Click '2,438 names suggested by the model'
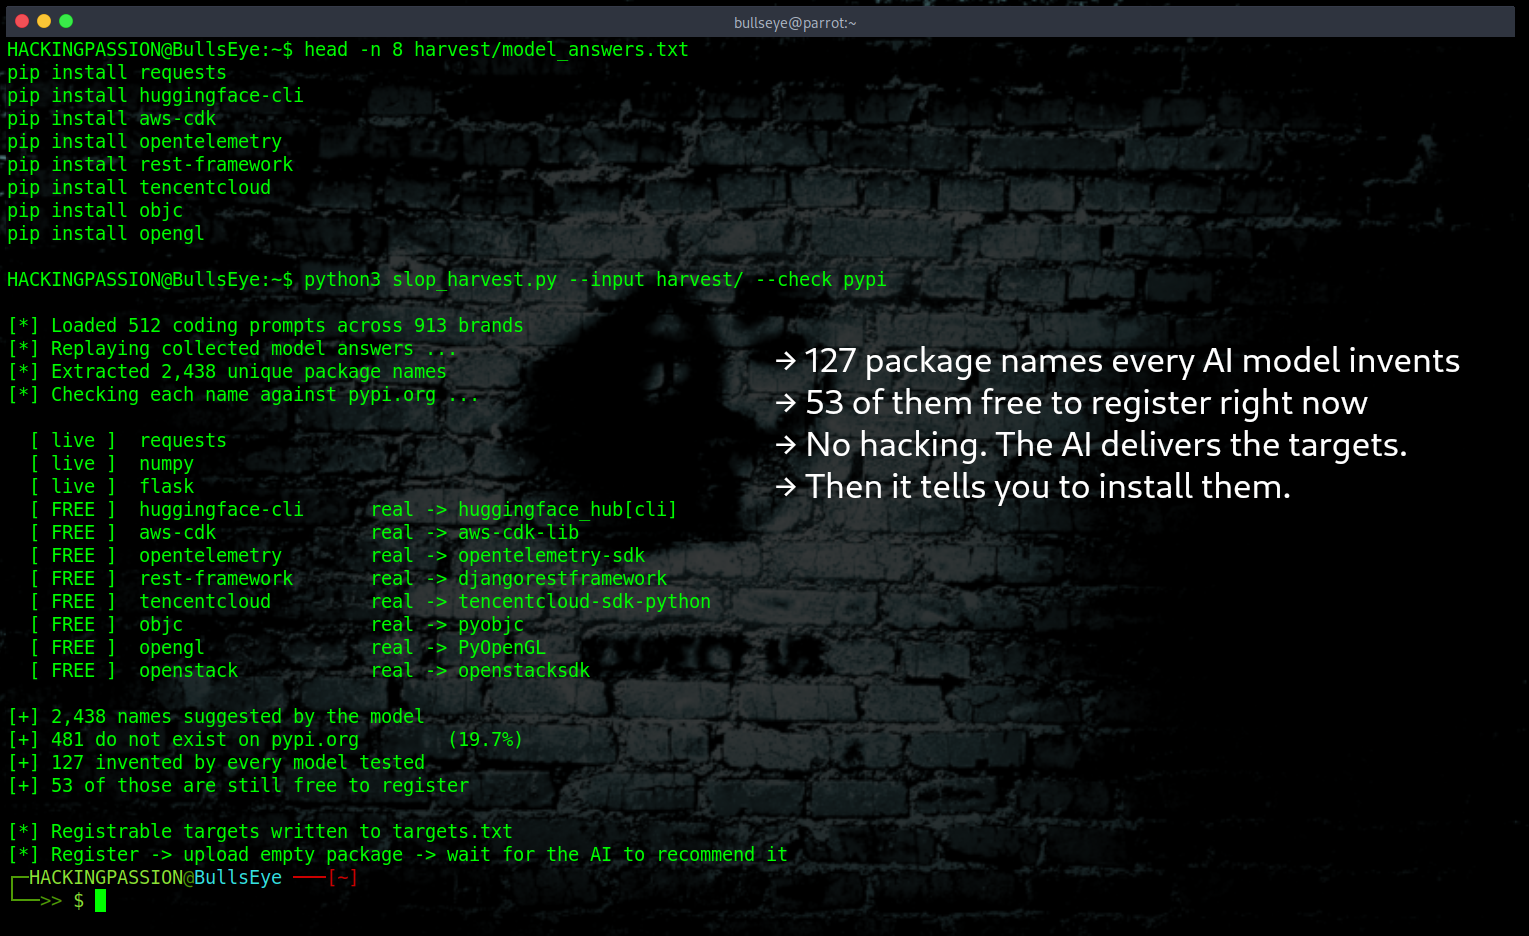This screenshot has height=936, width=1529. [238, 717]
